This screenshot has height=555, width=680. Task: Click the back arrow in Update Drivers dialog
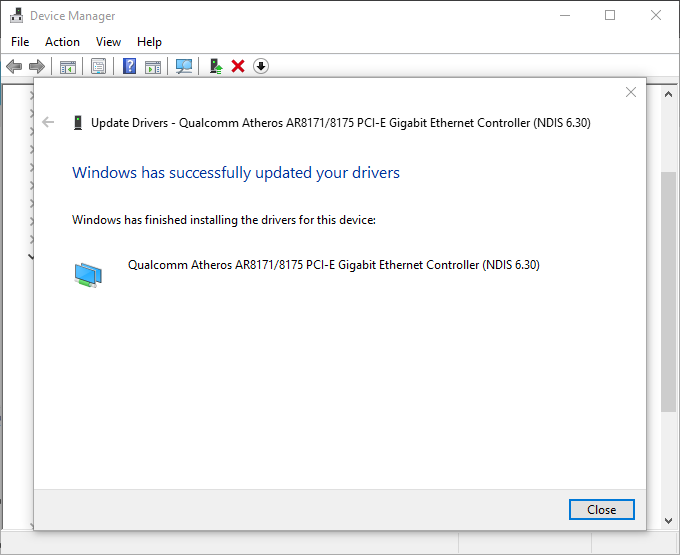pos(48,122)
